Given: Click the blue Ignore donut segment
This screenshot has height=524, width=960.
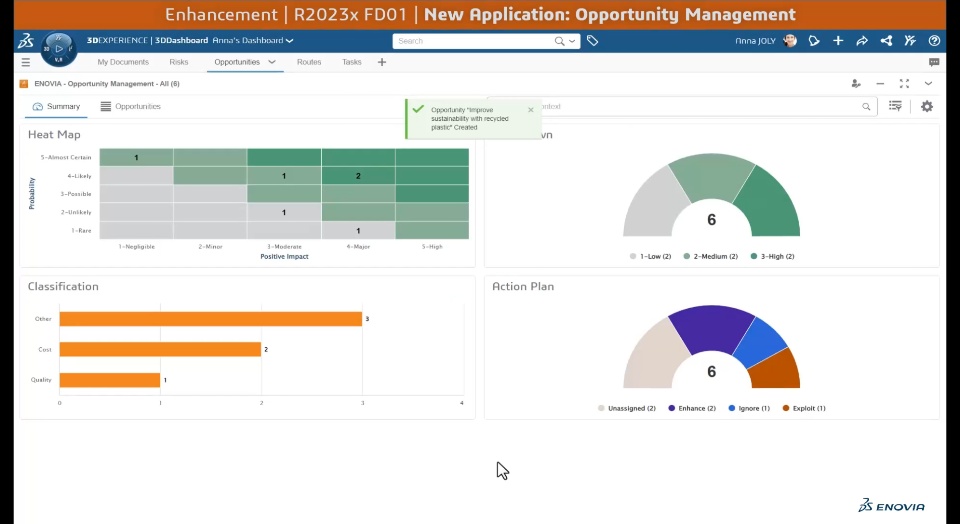Looking at the screenshot, I should [x=761, y=341].
